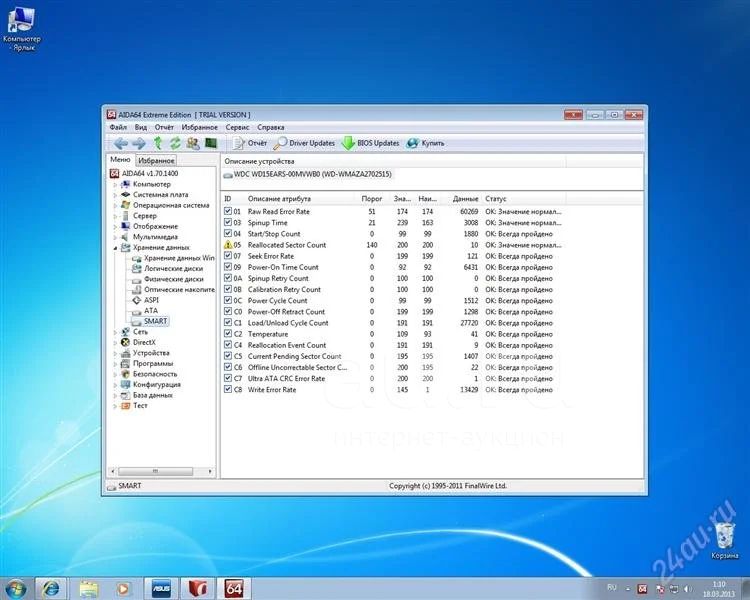The height and width of the screenshot is (600, 750).
Task: Expand the База данных tree node
Action: (115, 395)
